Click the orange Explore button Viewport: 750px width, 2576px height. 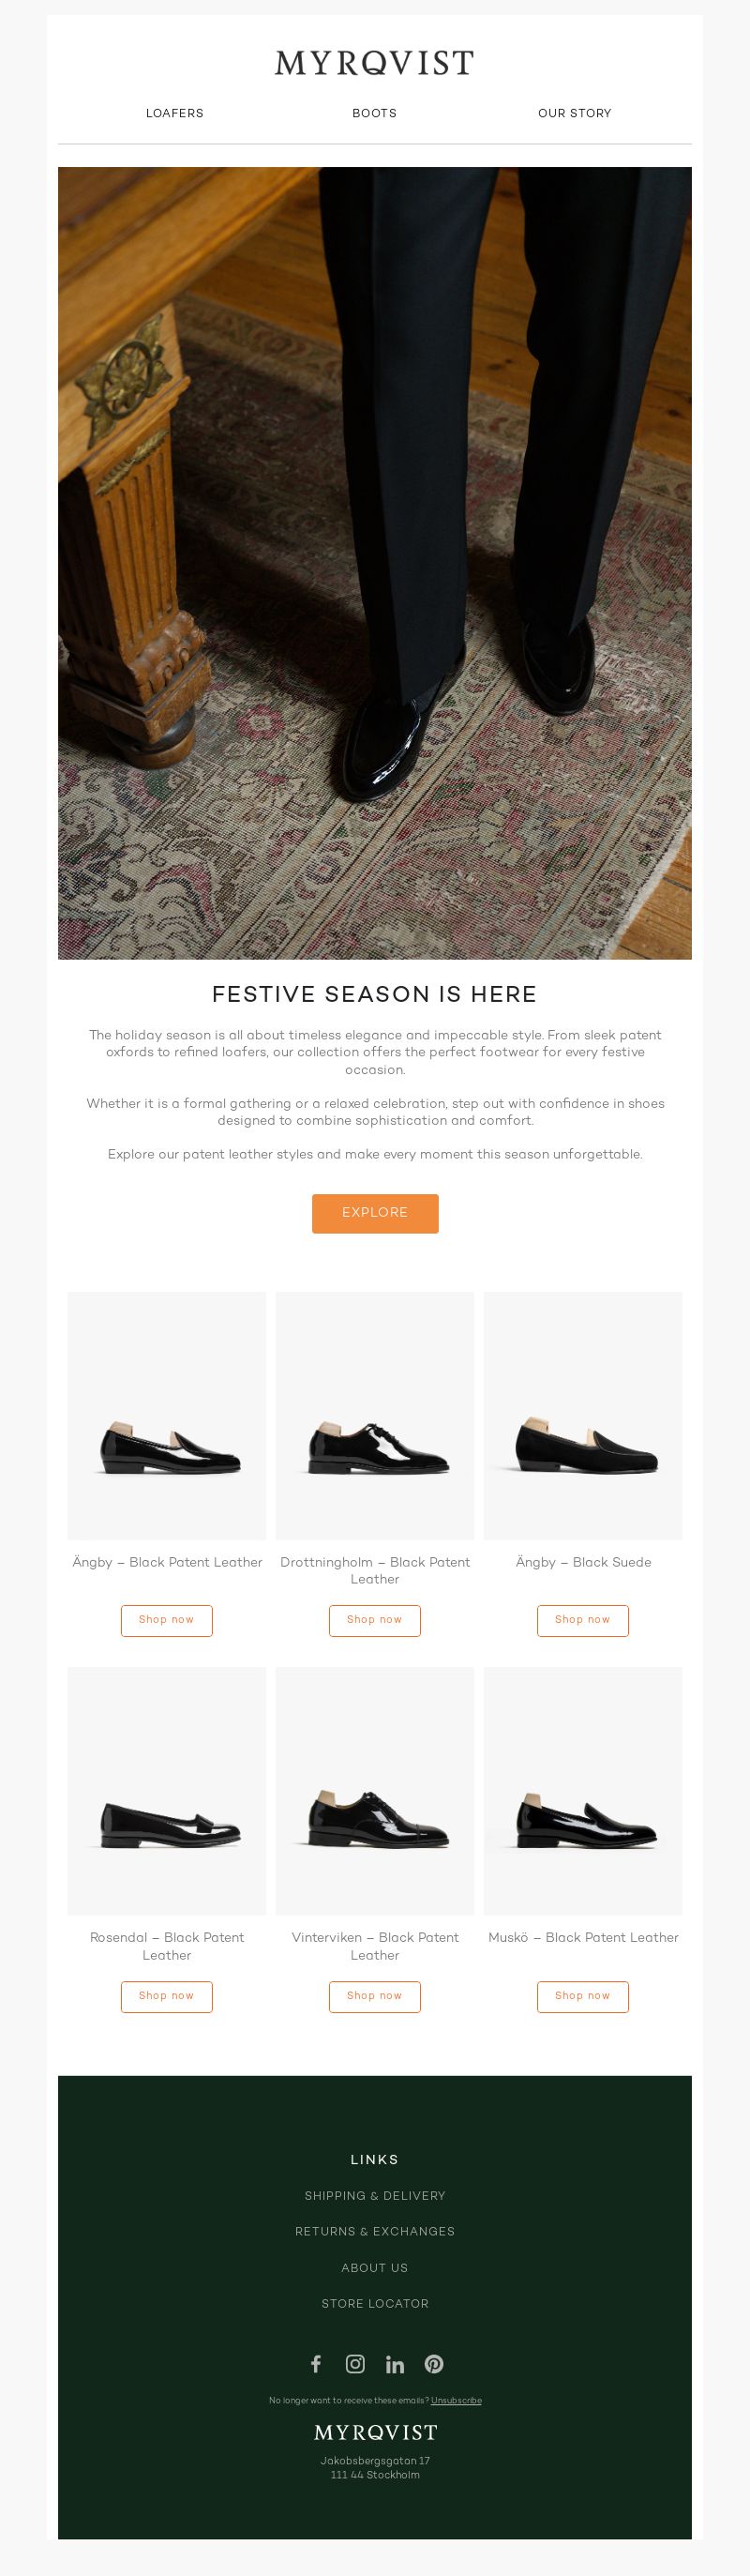pos(375,1213)
